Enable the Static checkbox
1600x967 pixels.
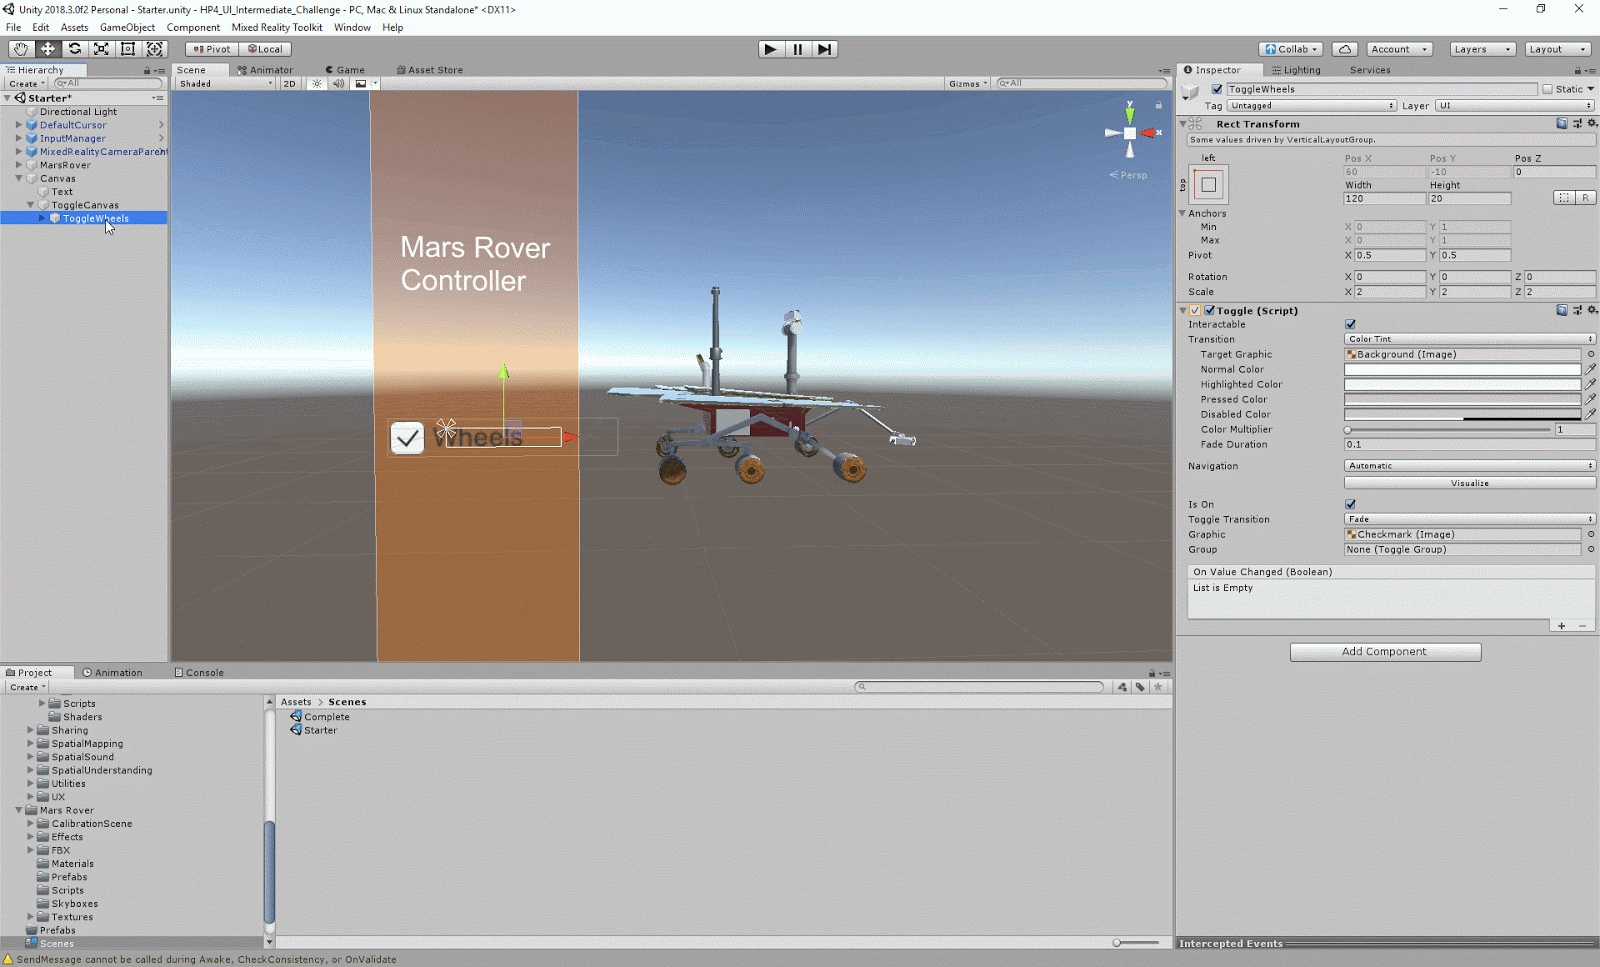click(x=1547, y=89)
